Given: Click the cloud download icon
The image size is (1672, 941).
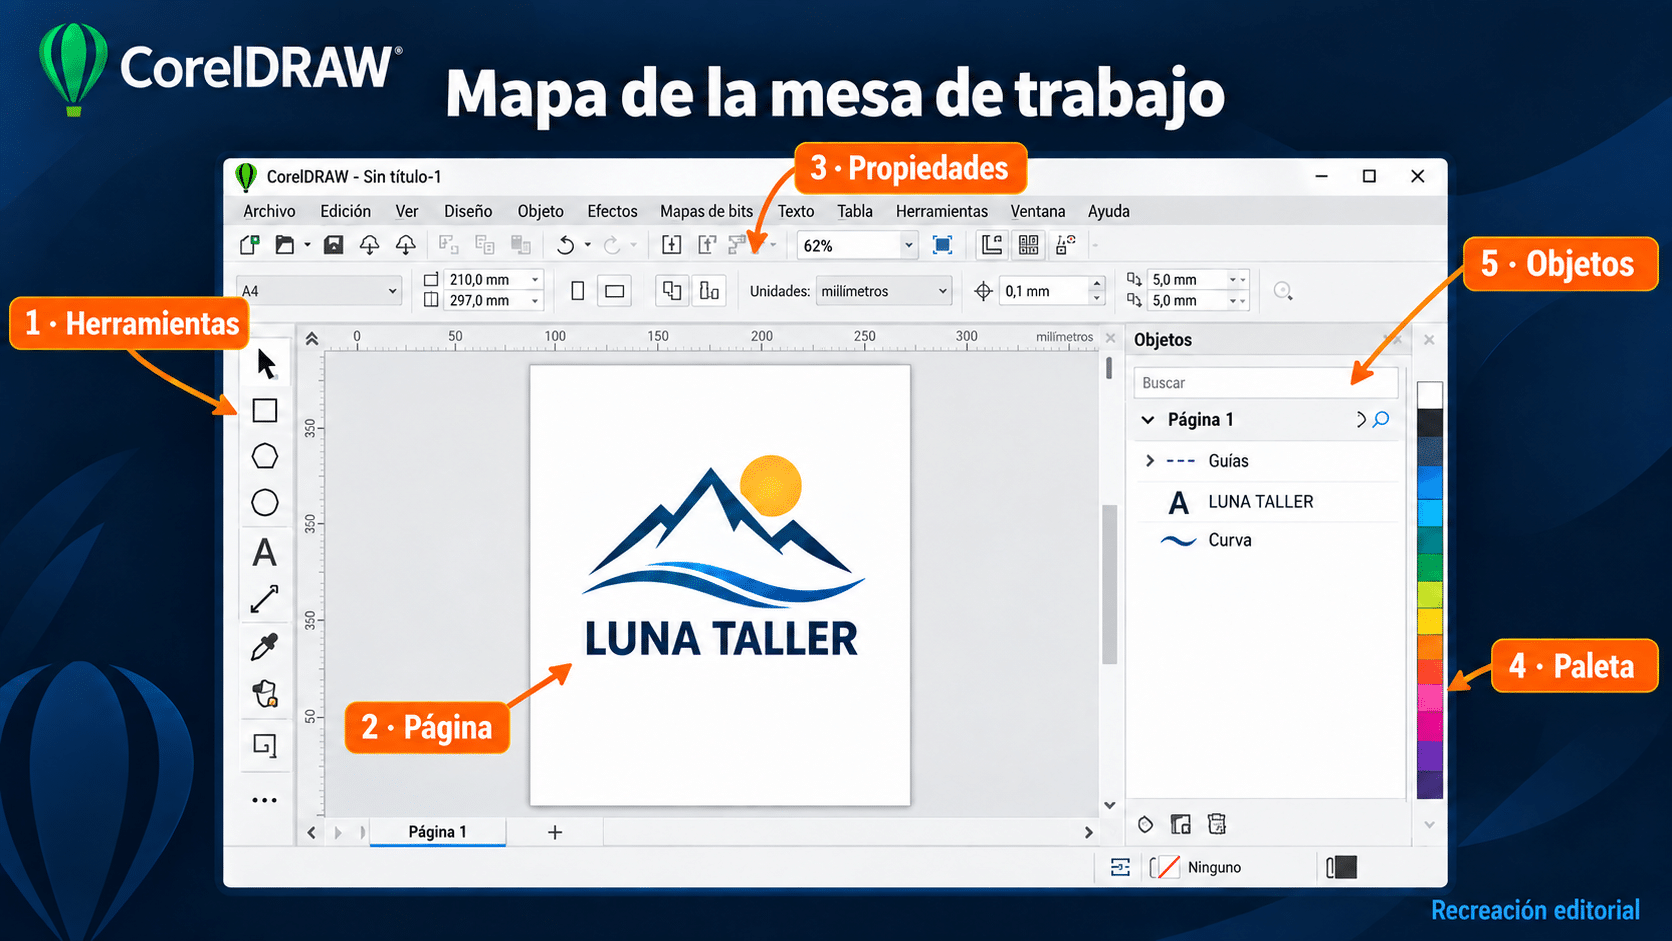Looking at the screenshot, I should coord(406,245).
